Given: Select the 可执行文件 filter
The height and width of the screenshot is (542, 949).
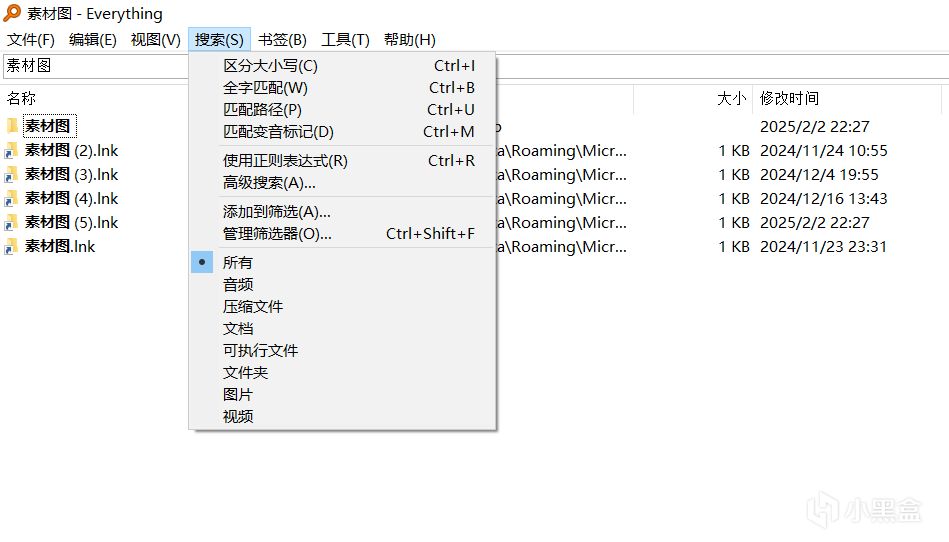Looking at the screenshot, I should point(342,350).
